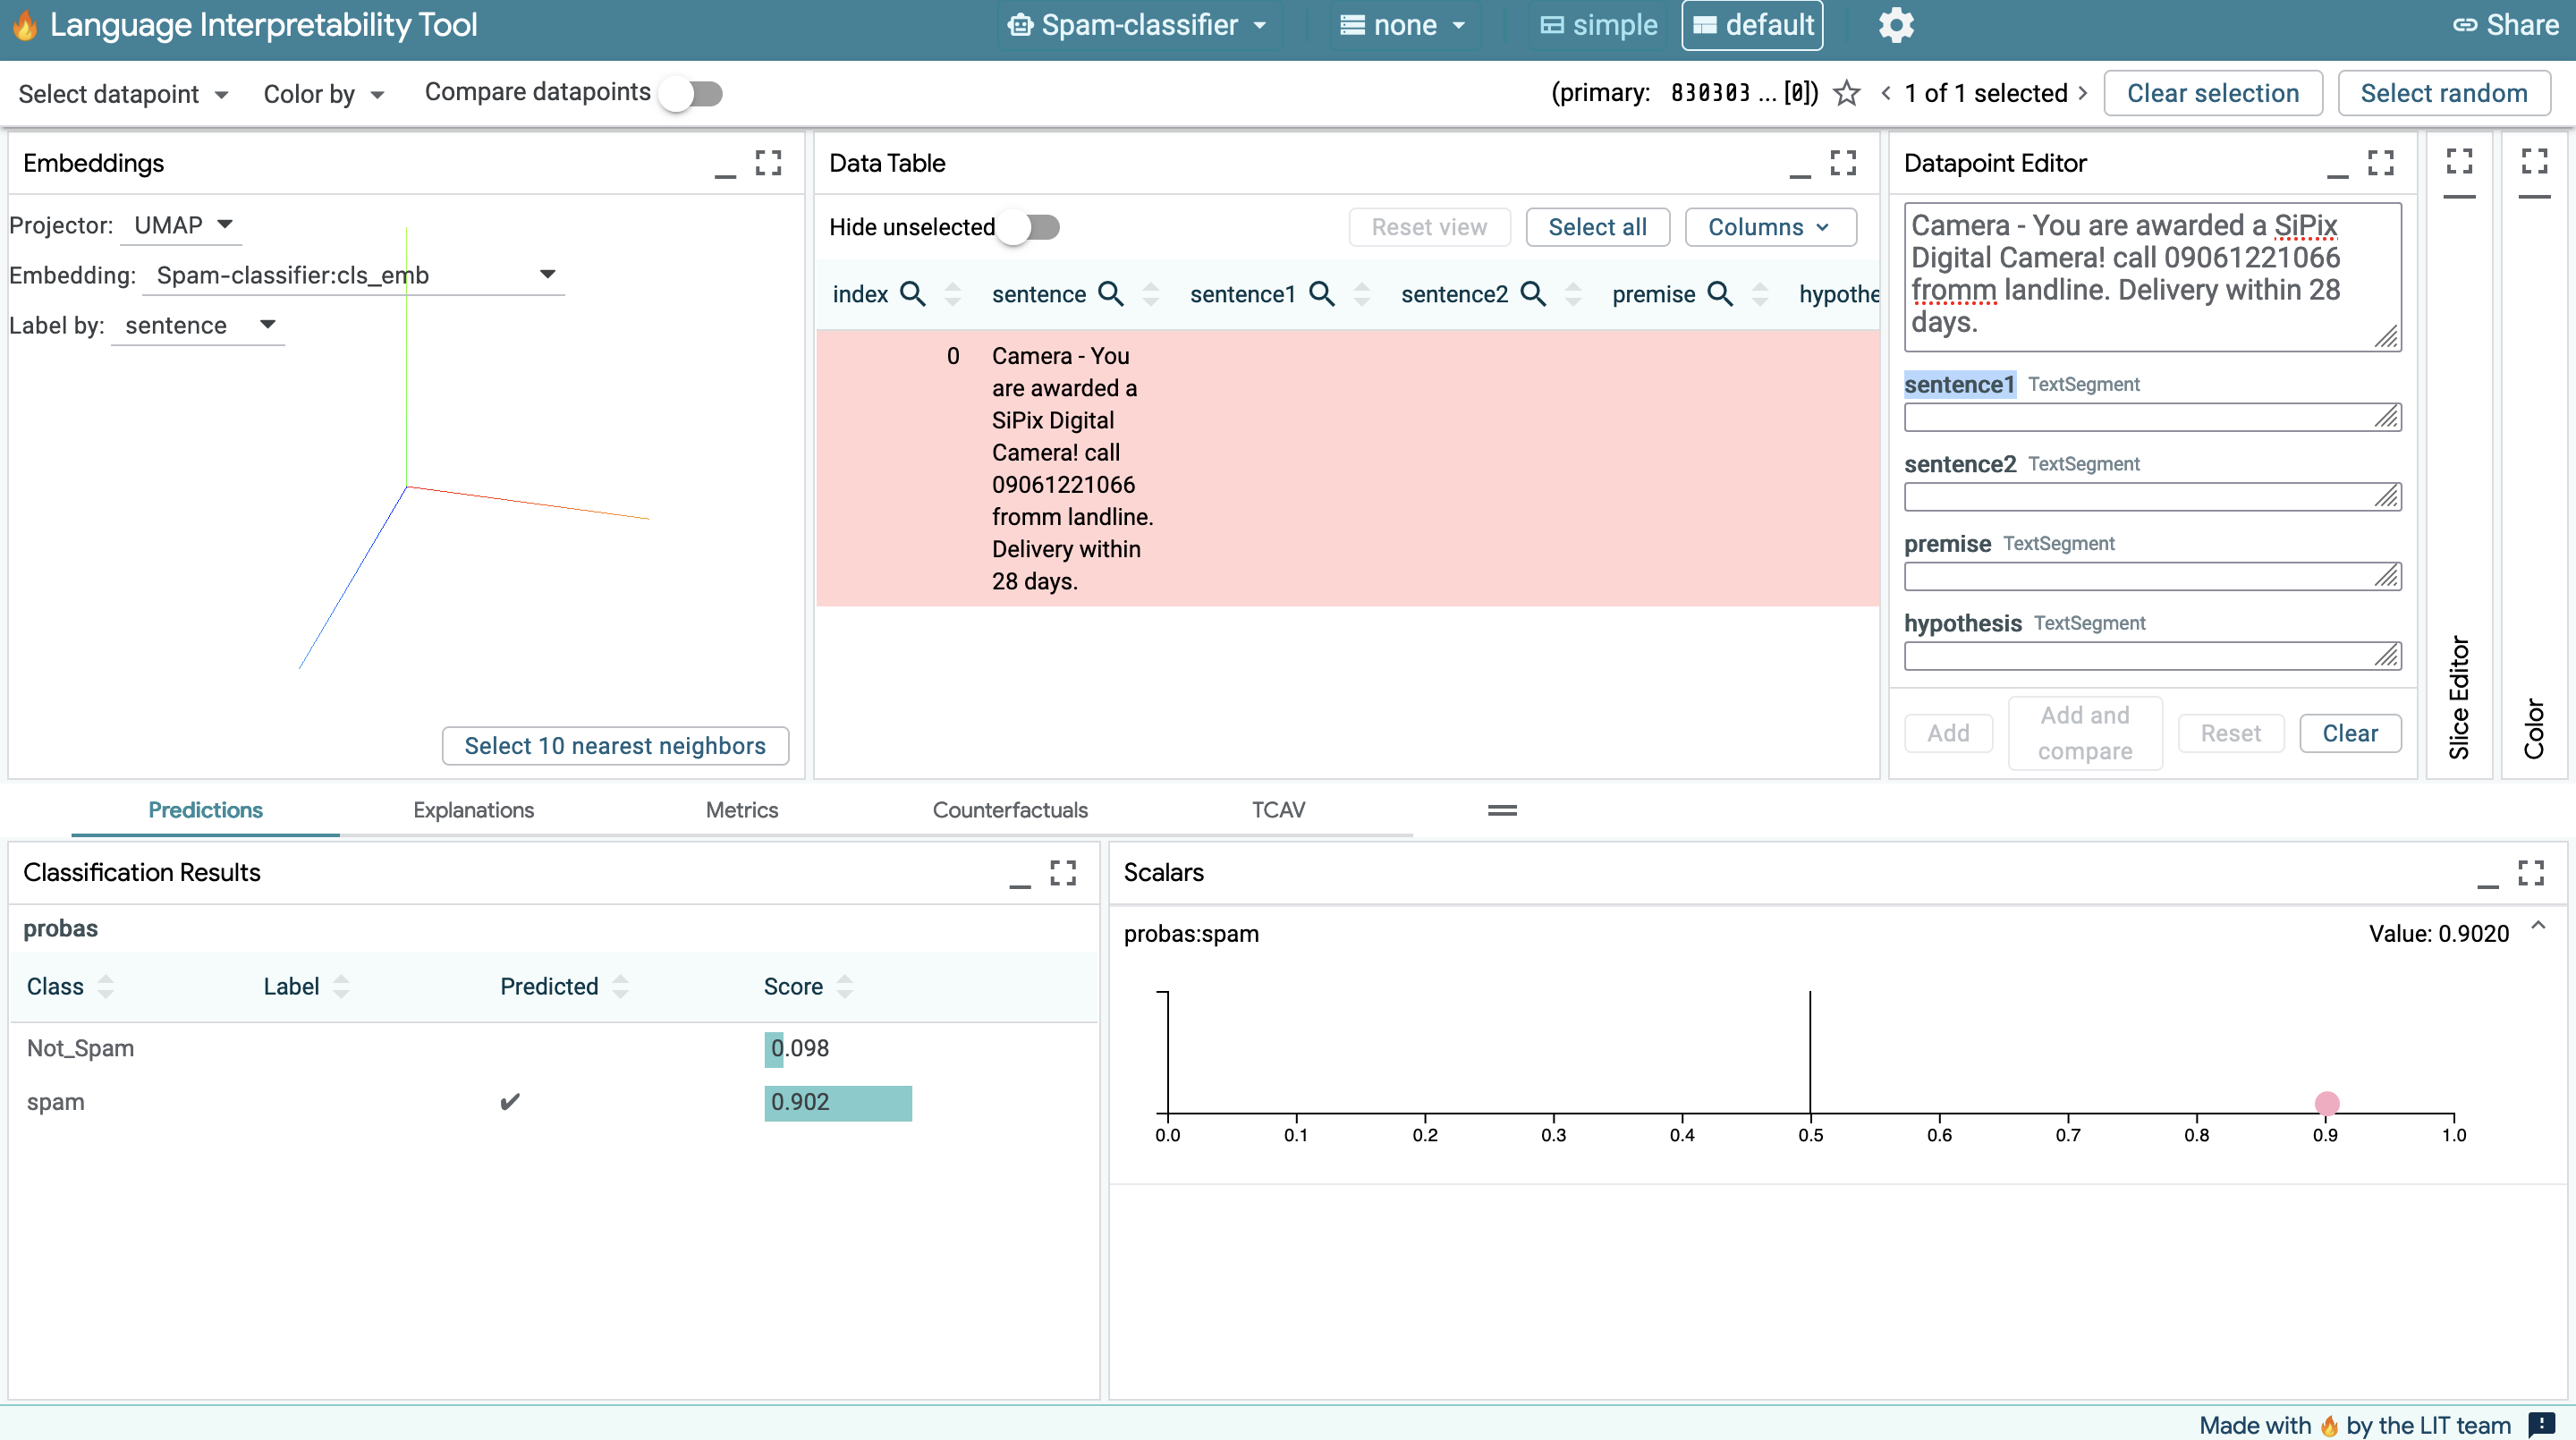Maximize the Scalars panel
The width and height of the screenshot is (2576, 1440).
2531,872
